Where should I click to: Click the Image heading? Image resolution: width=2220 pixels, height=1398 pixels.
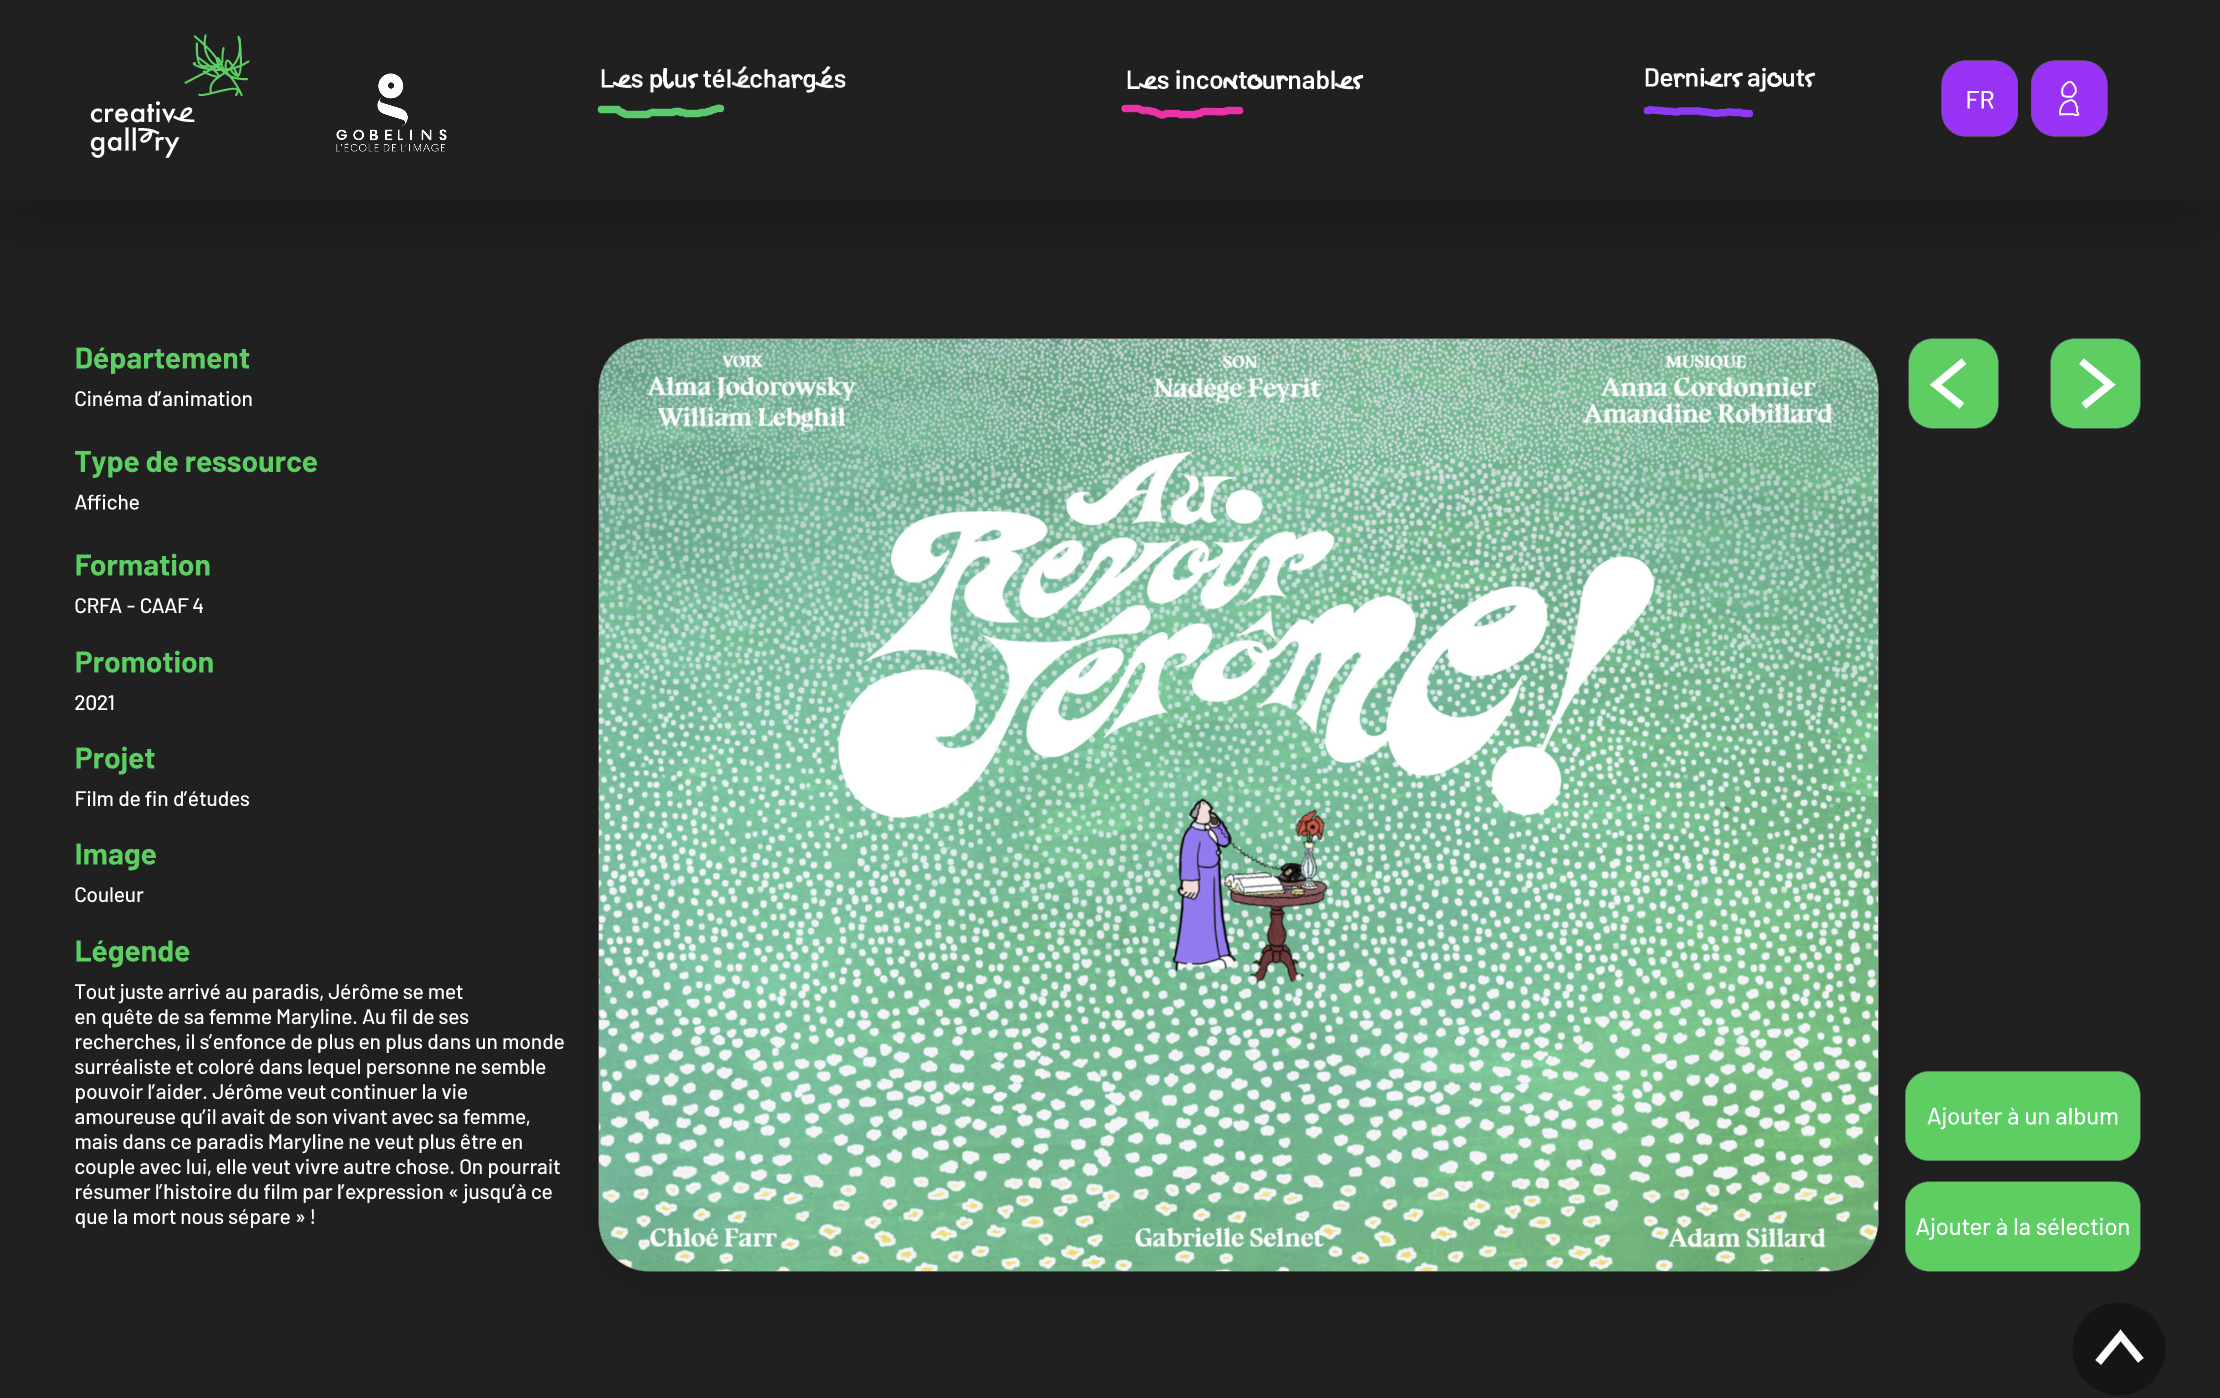(x=115, y=855)
